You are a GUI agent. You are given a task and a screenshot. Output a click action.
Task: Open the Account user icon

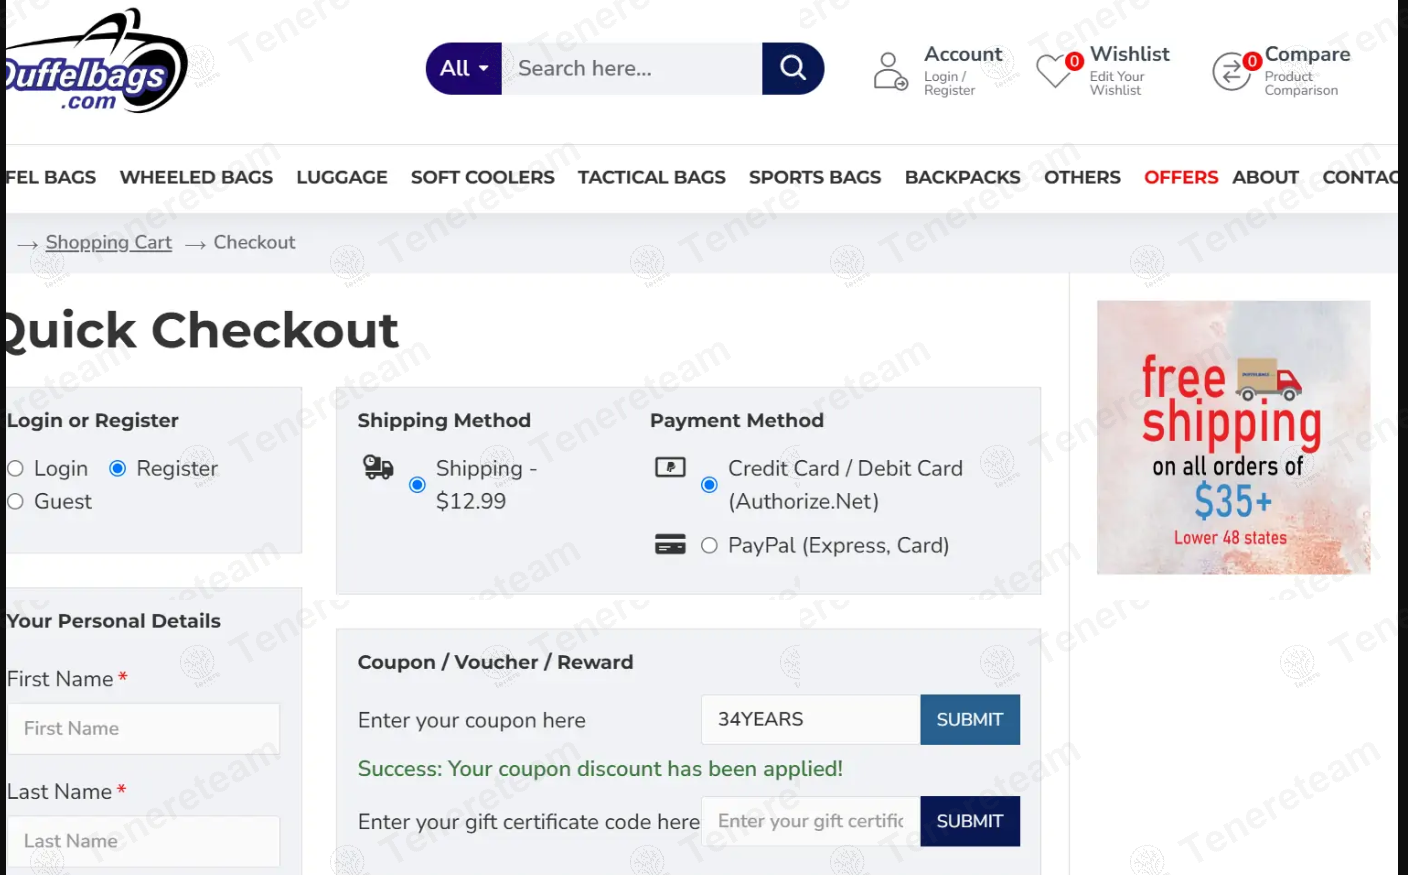pos(889,71)
